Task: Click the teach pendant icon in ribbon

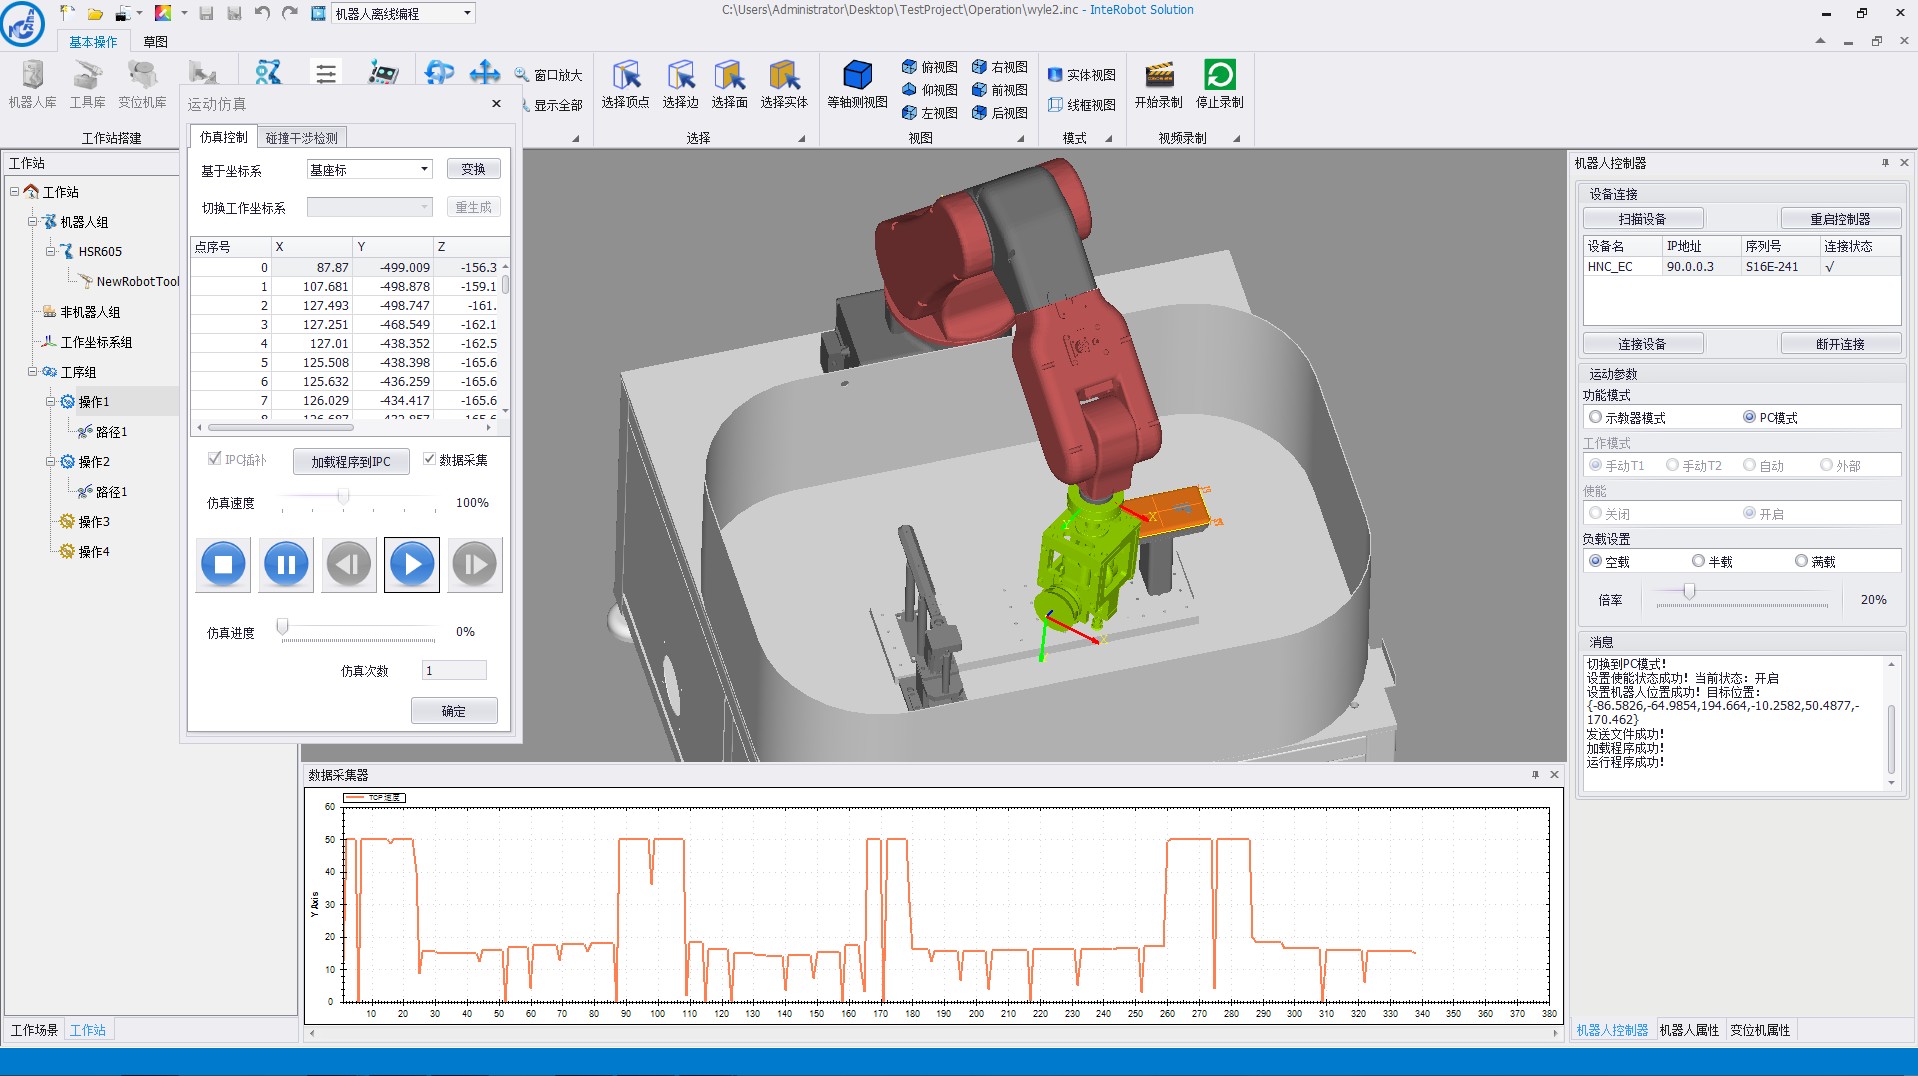Action: click(383, 73)
